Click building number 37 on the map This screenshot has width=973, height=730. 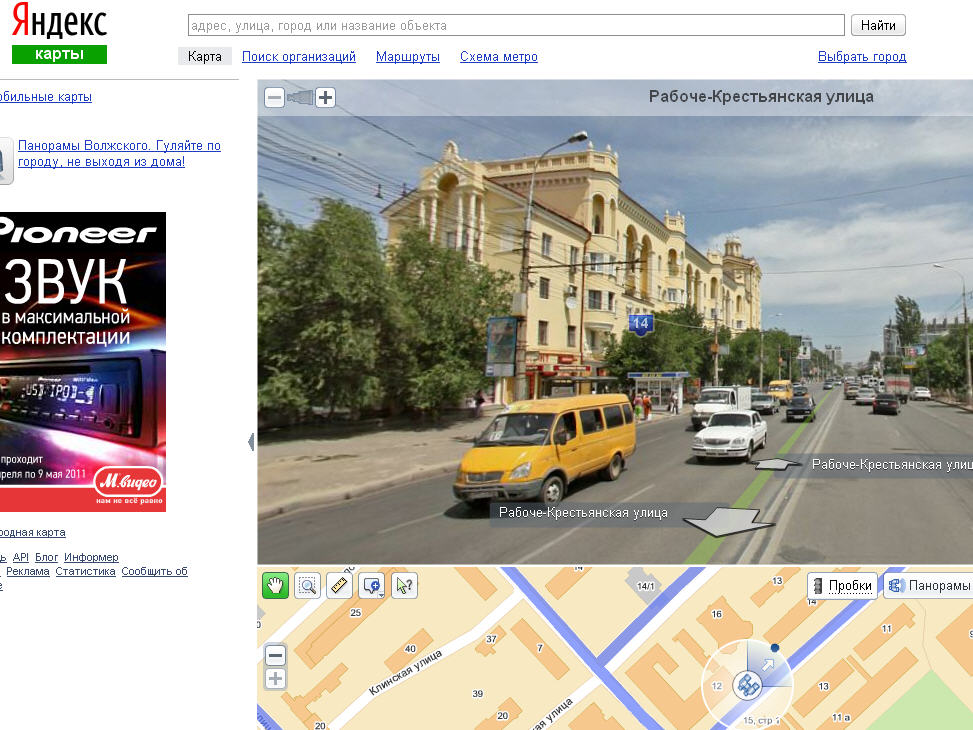pos(491,639)
